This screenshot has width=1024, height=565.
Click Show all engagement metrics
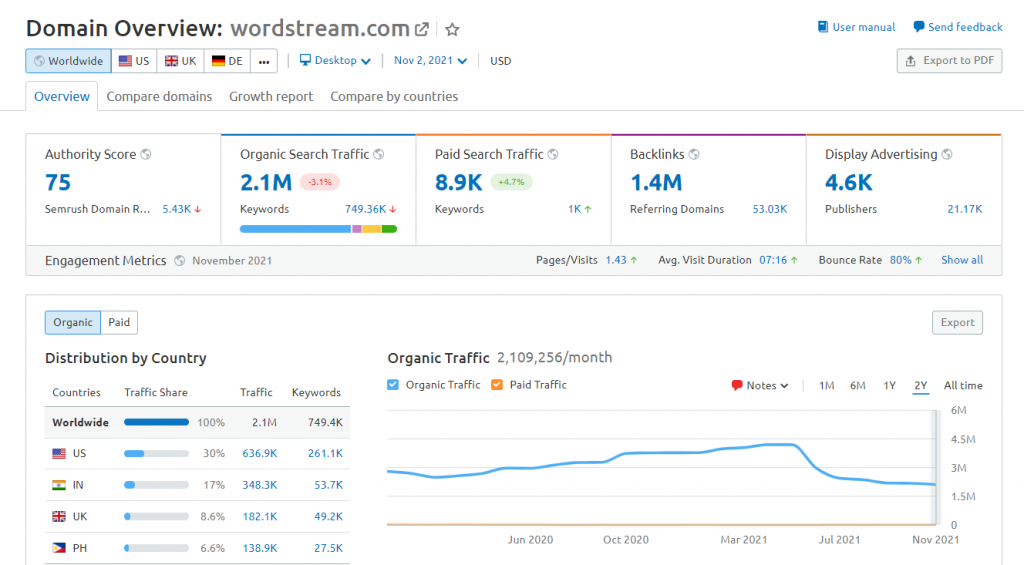pos(962,260)
